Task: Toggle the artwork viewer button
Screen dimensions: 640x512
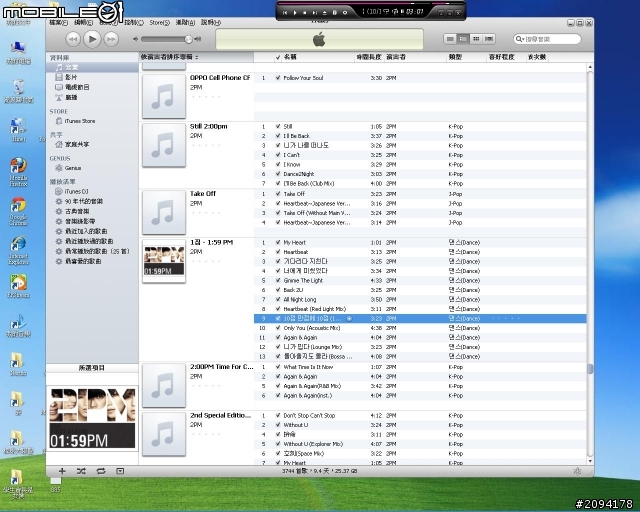Action: tap(120, 471)
